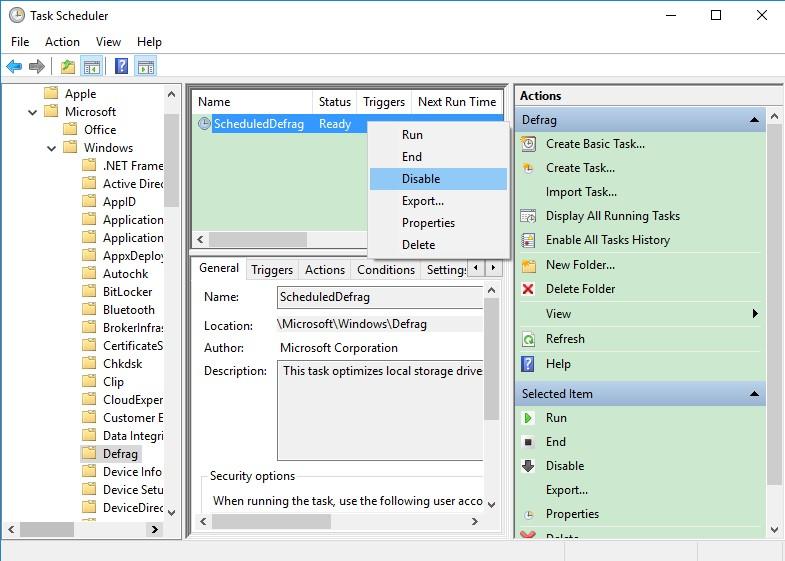785x561 pixels.
Task: Choose End in the context menu
Action: click(438, 157)
